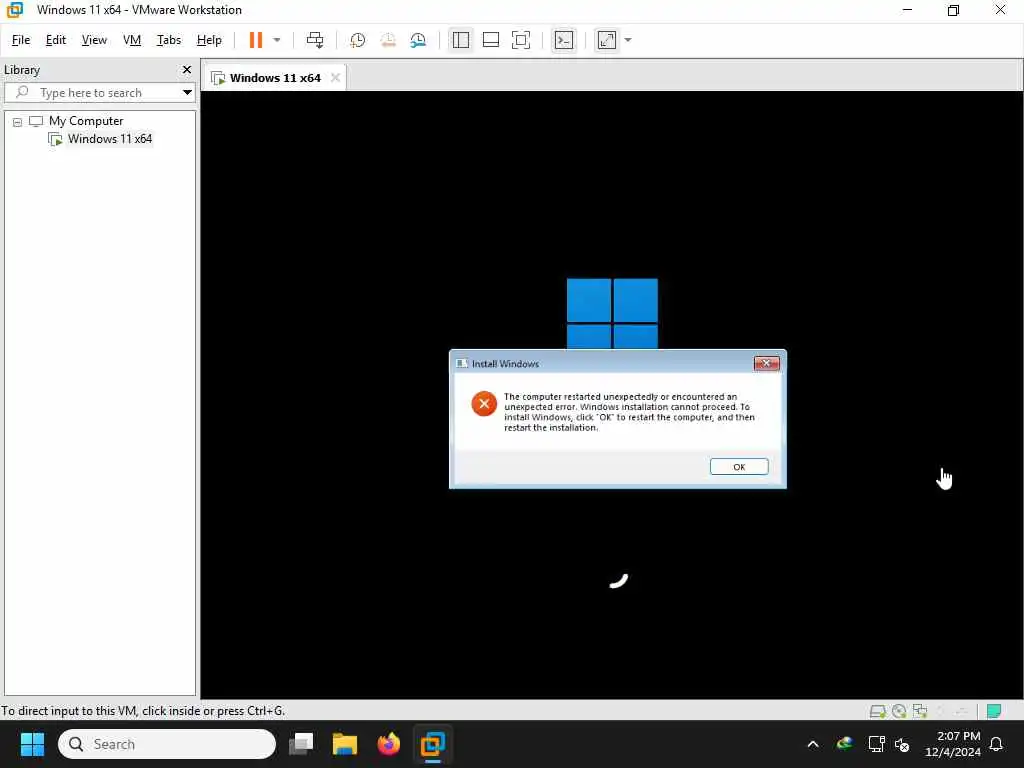
Task: Click the VMware Workstation title bar logo
Action: pos(14,10)
